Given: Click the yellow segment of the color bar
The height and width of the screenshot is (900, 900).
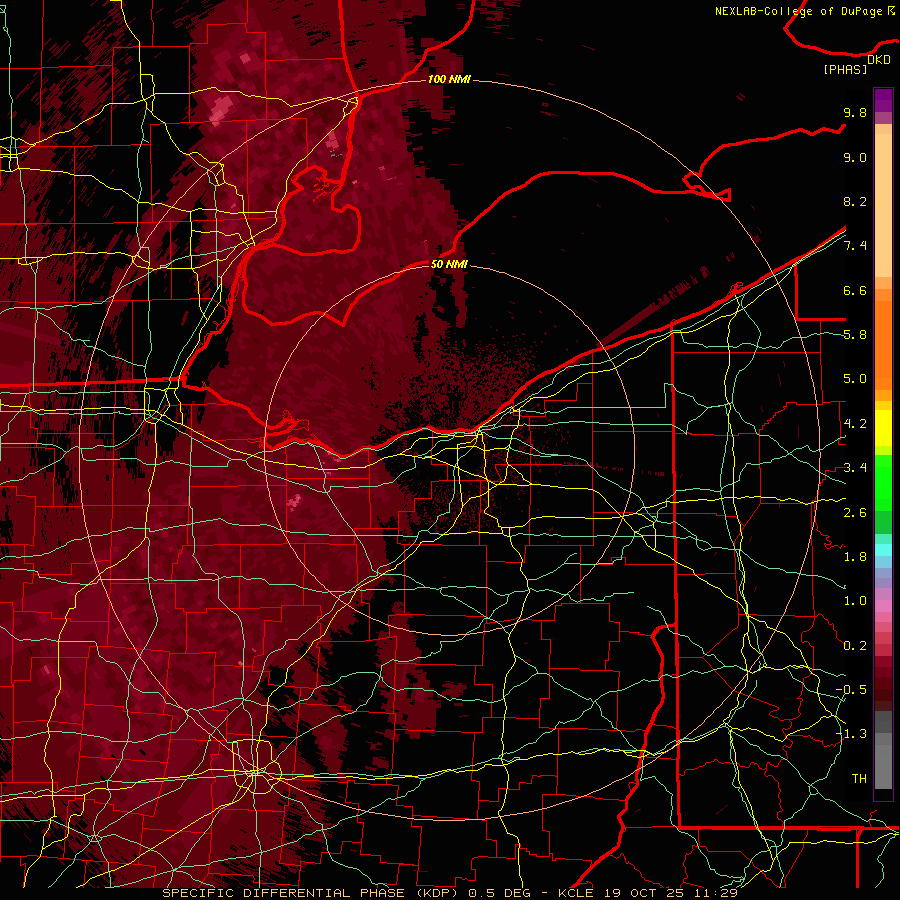Looking at the screenshot, I should point(883,428).
